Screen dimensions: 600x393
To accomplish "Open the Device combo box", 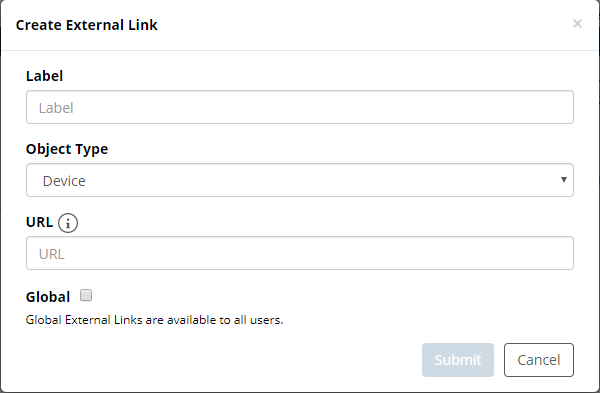I will coord(300,180).
